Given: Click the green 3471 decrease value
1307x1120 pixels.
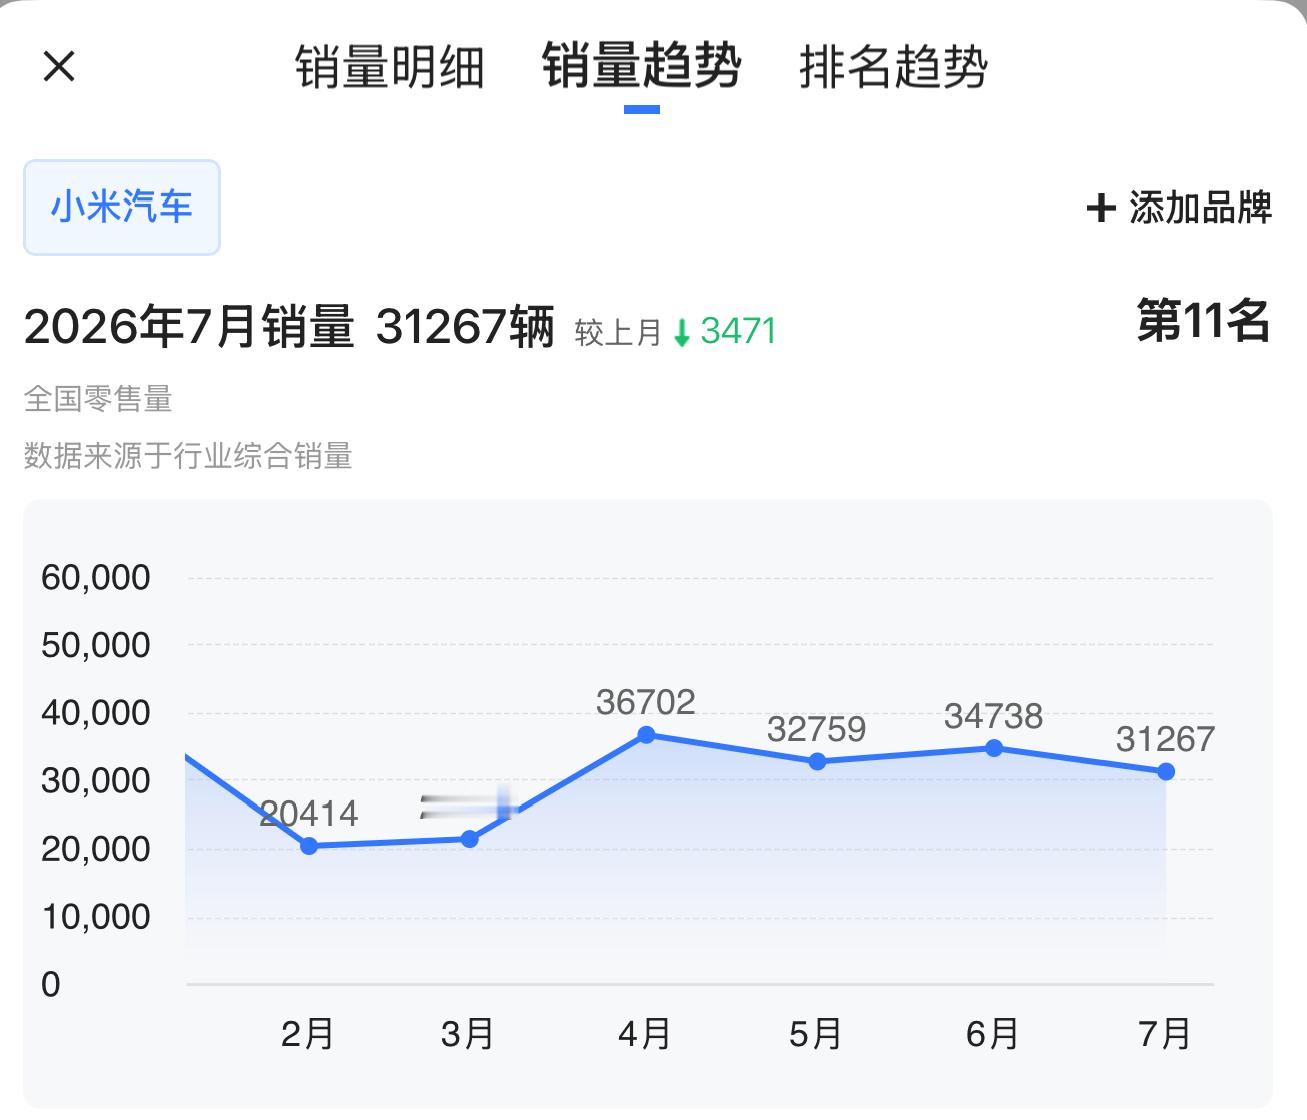Looking at the screenshot, I should tap(739, 331).
